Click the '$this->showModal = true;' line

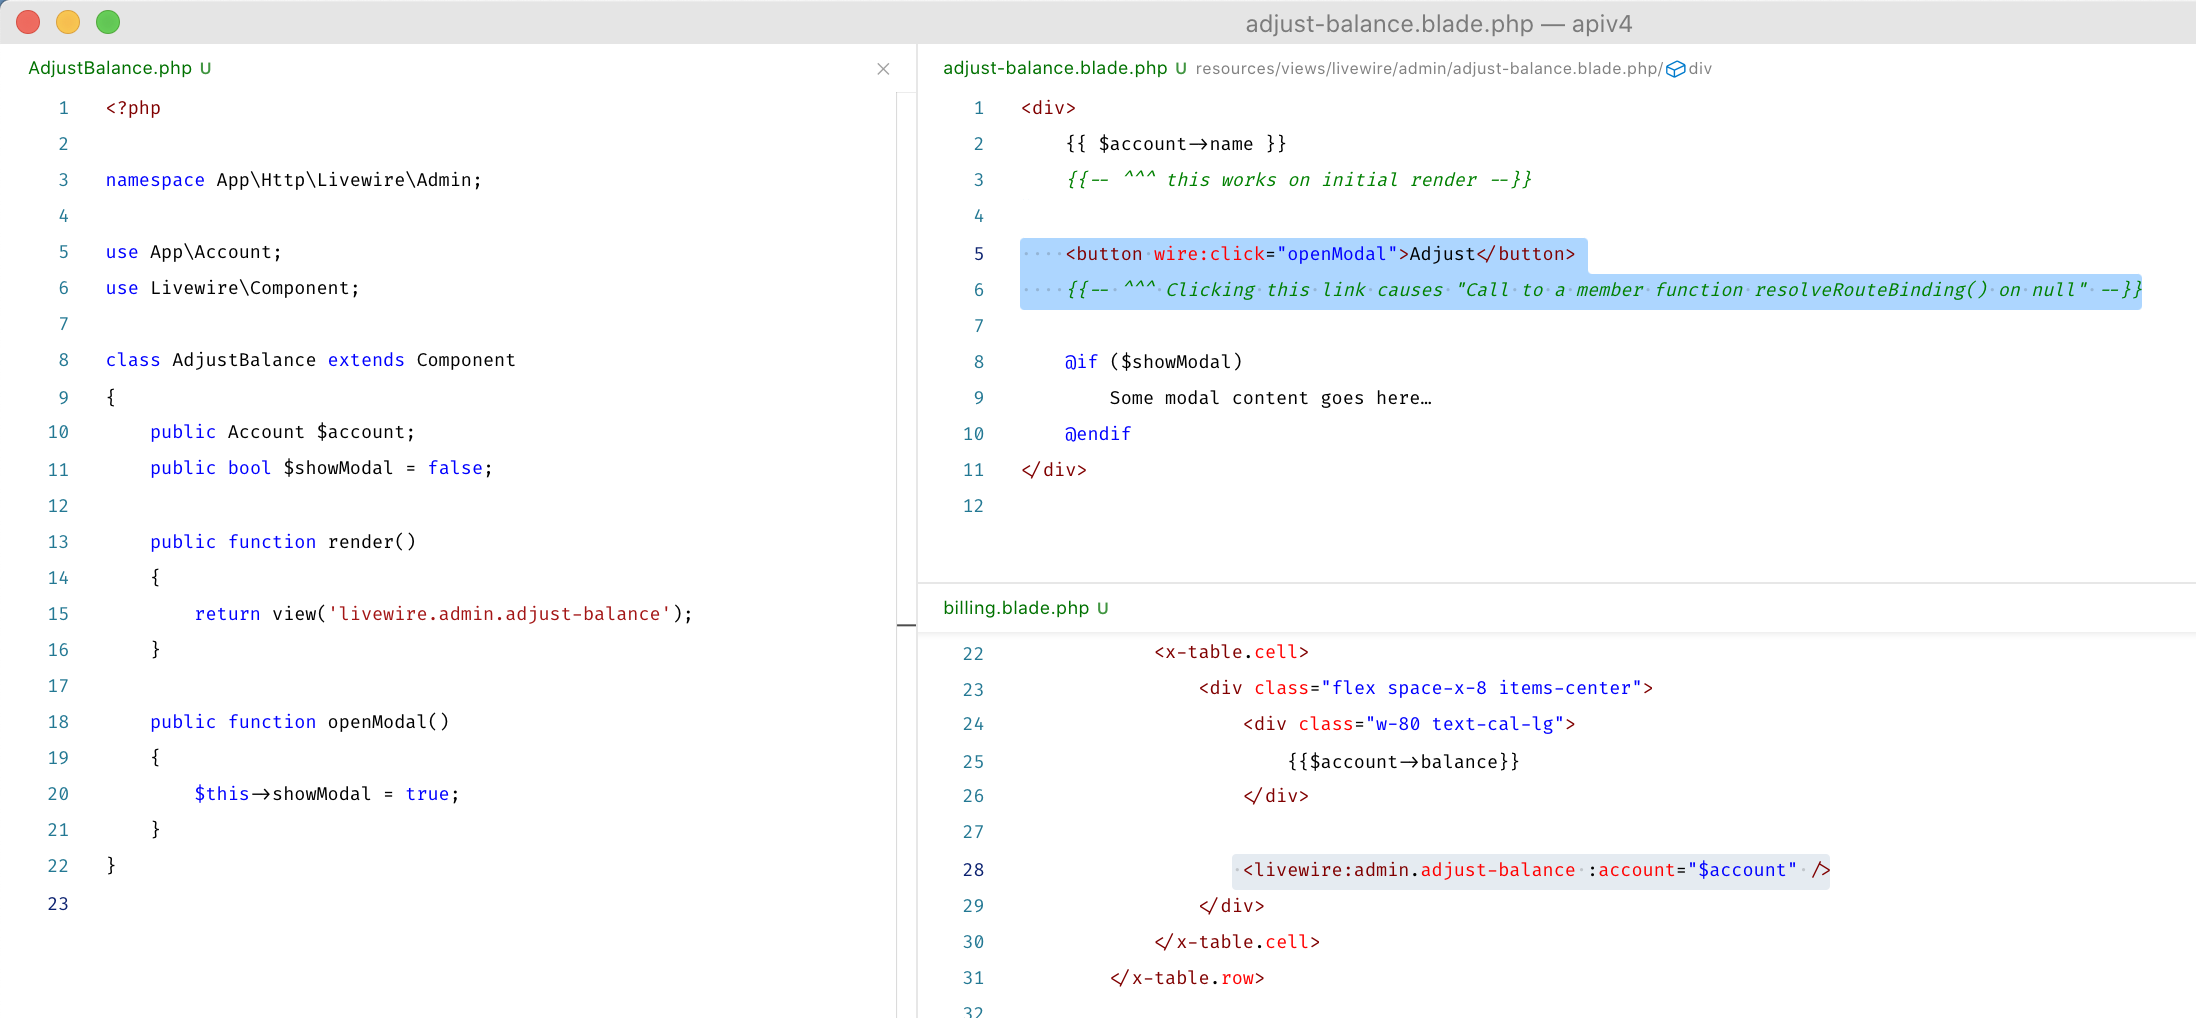point(327,794)
